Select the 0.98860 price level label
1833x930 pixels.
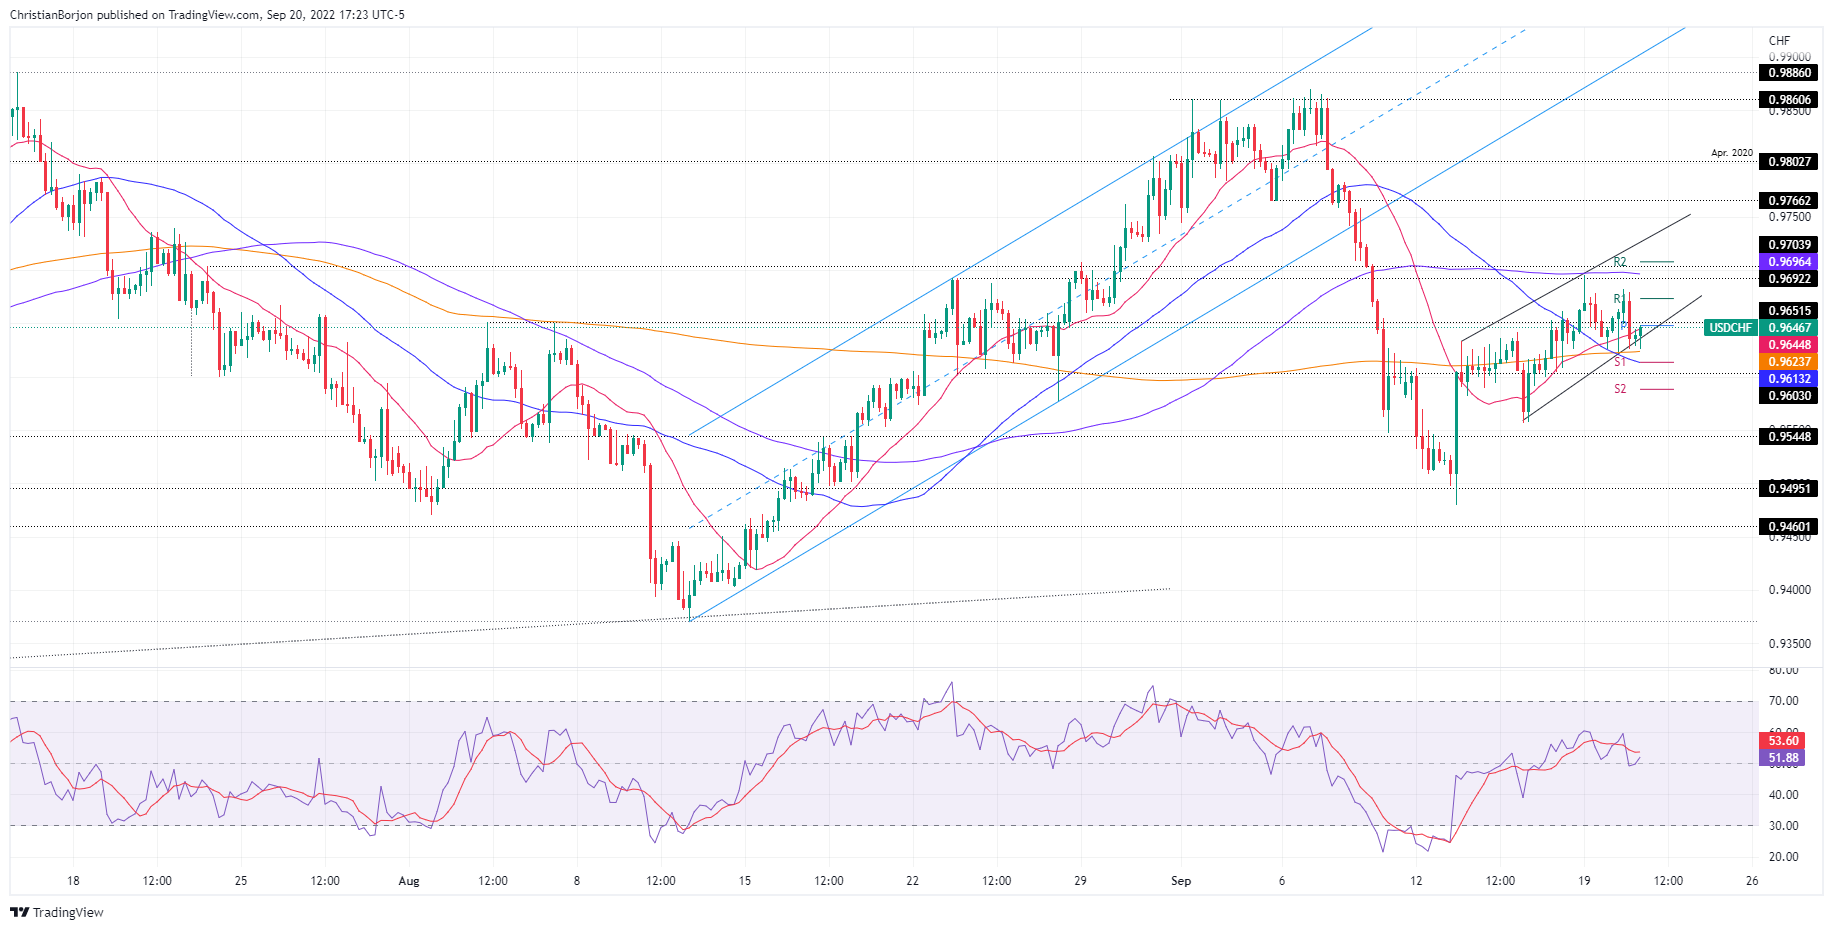(x=1789, y=73)
